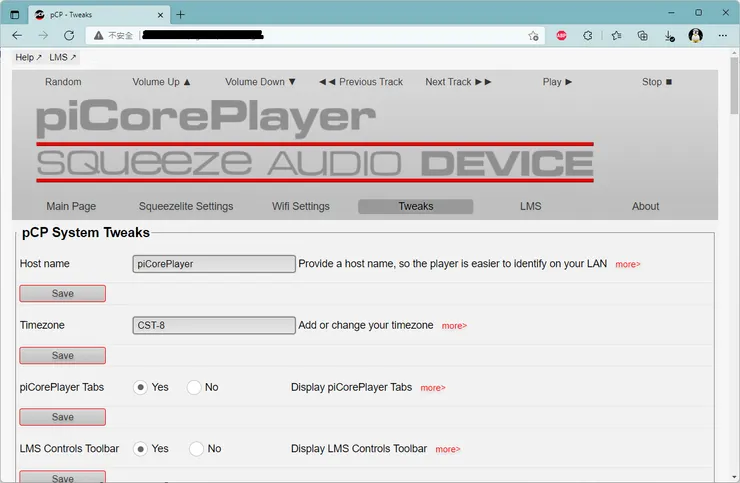Show more info on piCorePlayer Tabs
Viewport: 740px width, 483px height.
pos(433,388)
